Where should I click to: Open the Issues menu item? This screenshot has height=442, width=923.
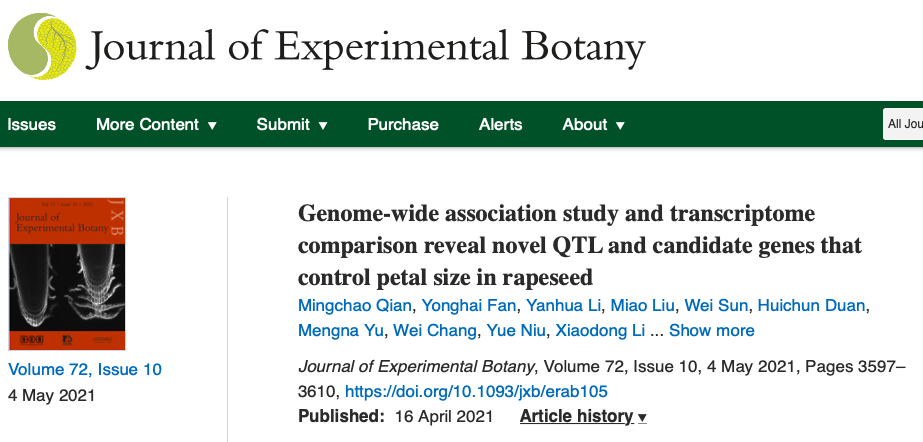pos(31,125)
